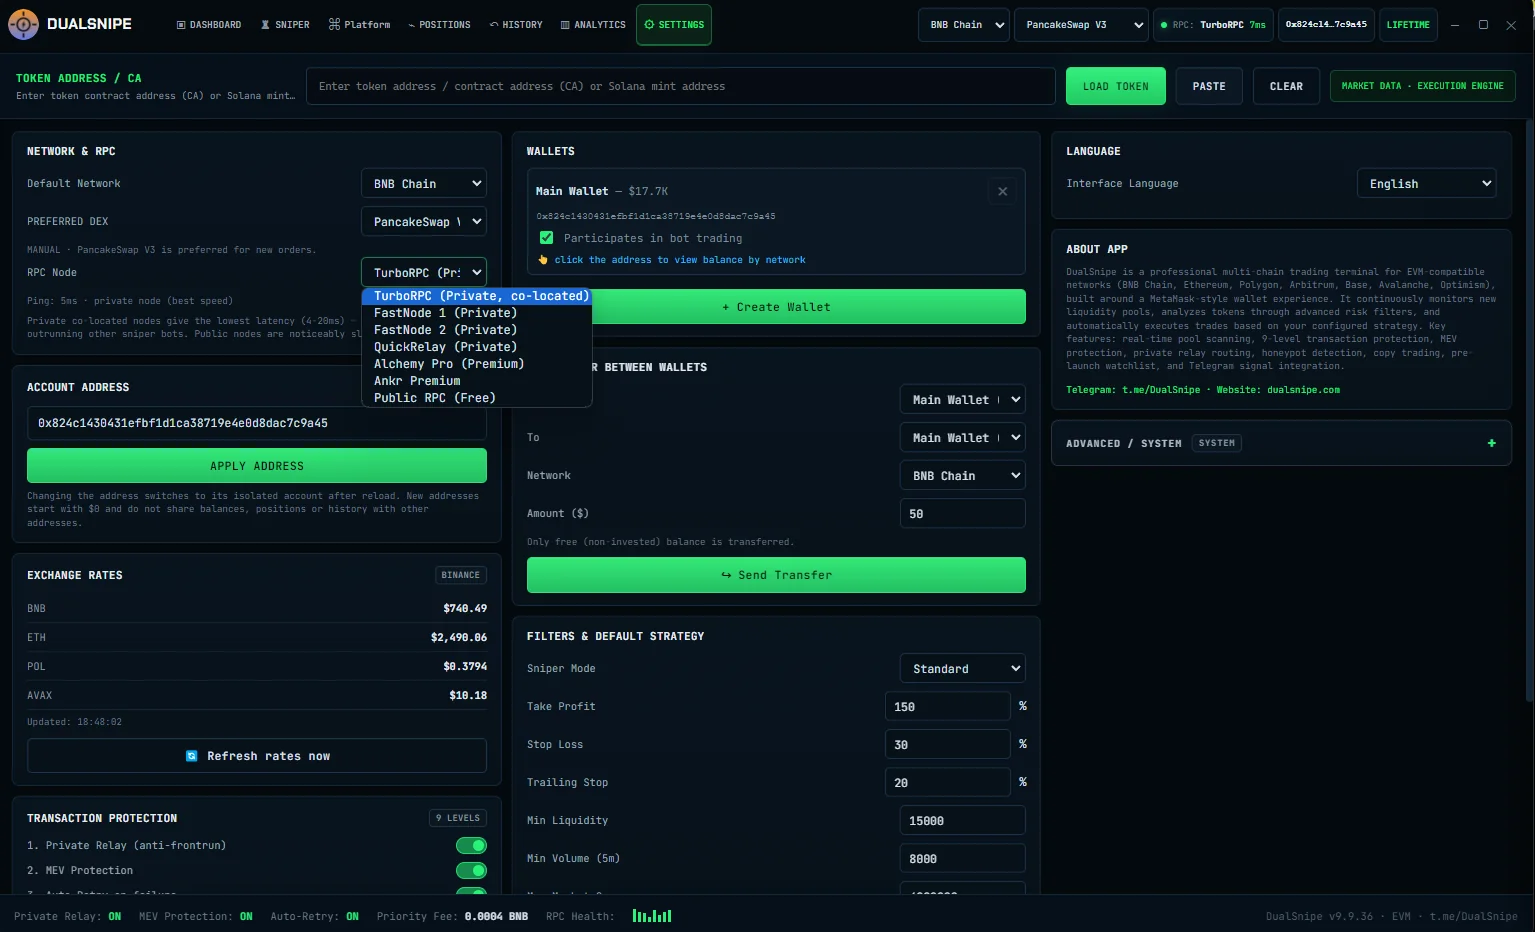The height and width of the screenshot is (932, 1535).
Task: Open the Default Network dropdown
Action: [424, 184]
